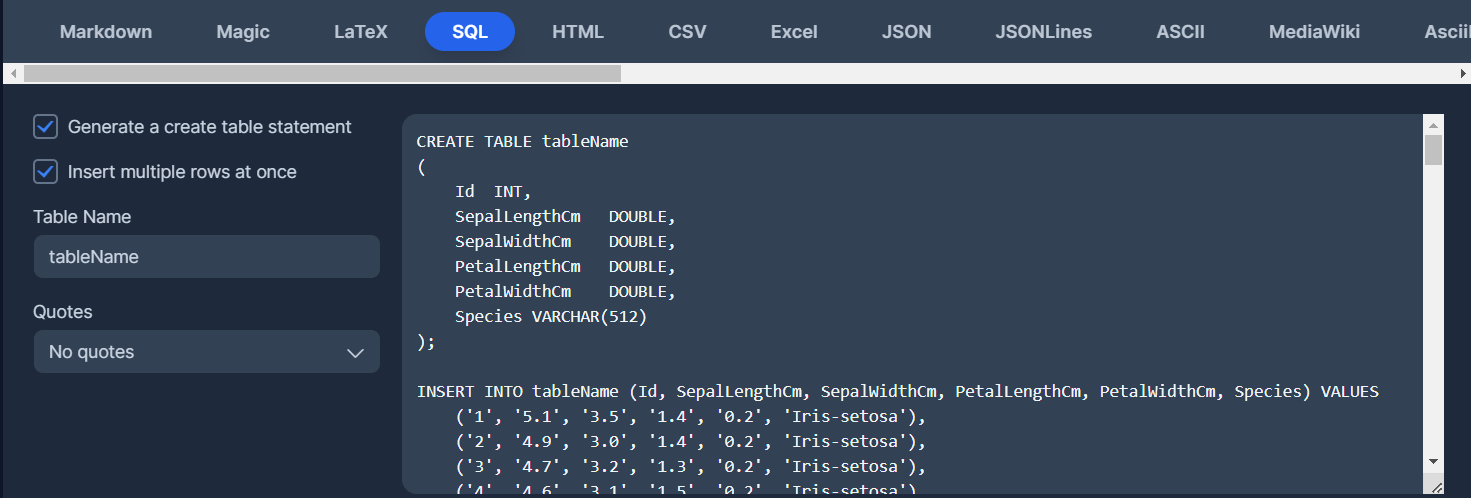Select the ASCII format tab
Image resolution: width=1471 pixels, height=498 pixels.
tap(1180, 32)
